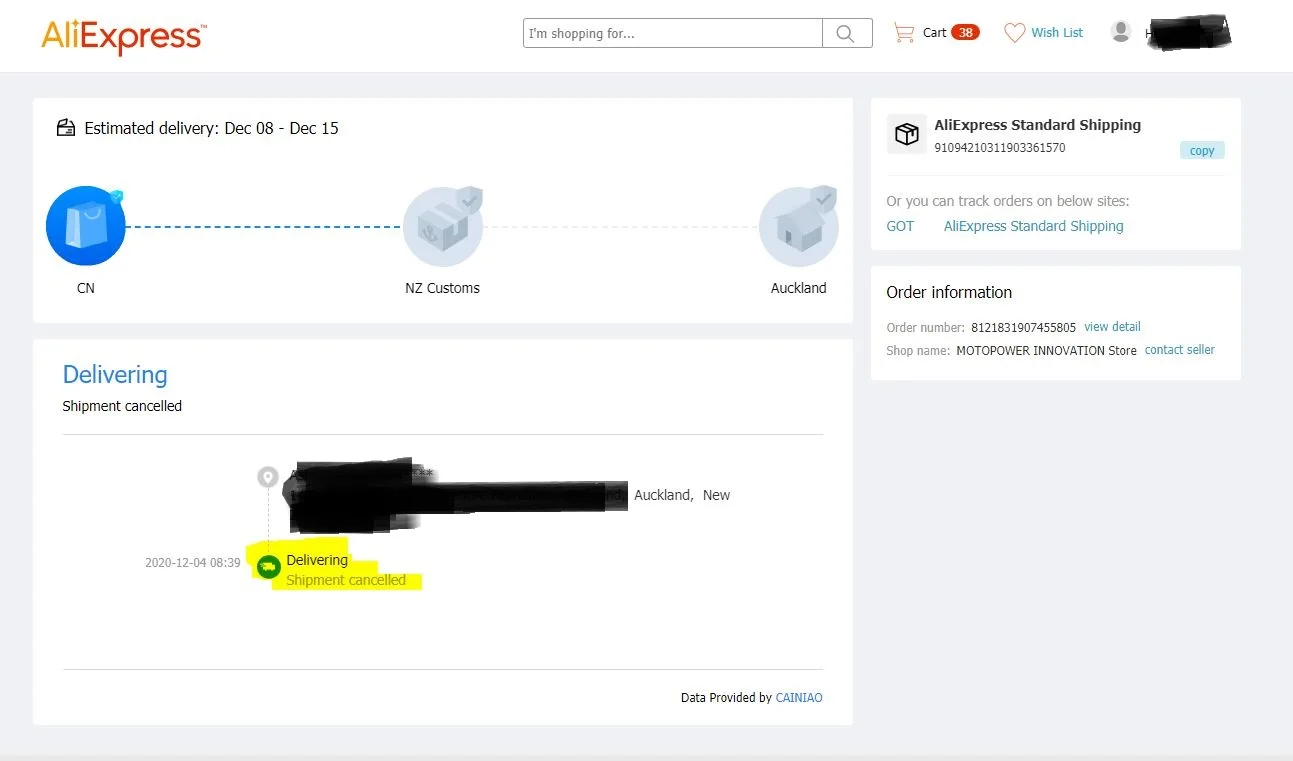
Task: Click view detail for the order
Action: [x=1112, y=327]
